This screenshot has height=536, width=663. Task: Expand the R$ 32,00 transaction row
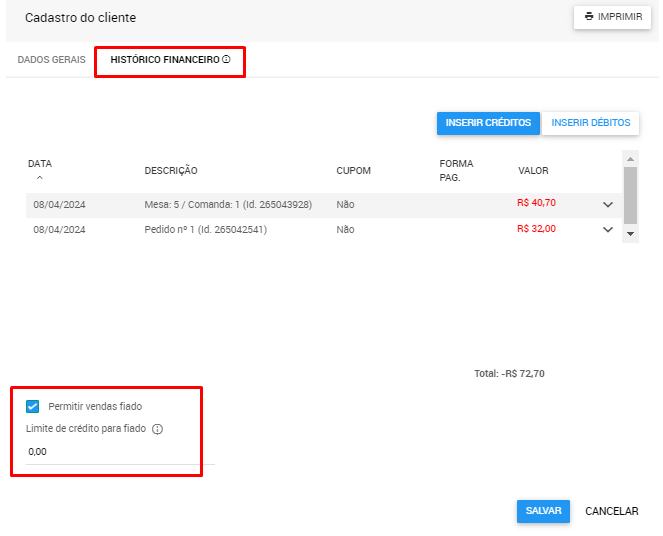pos(607,229)
